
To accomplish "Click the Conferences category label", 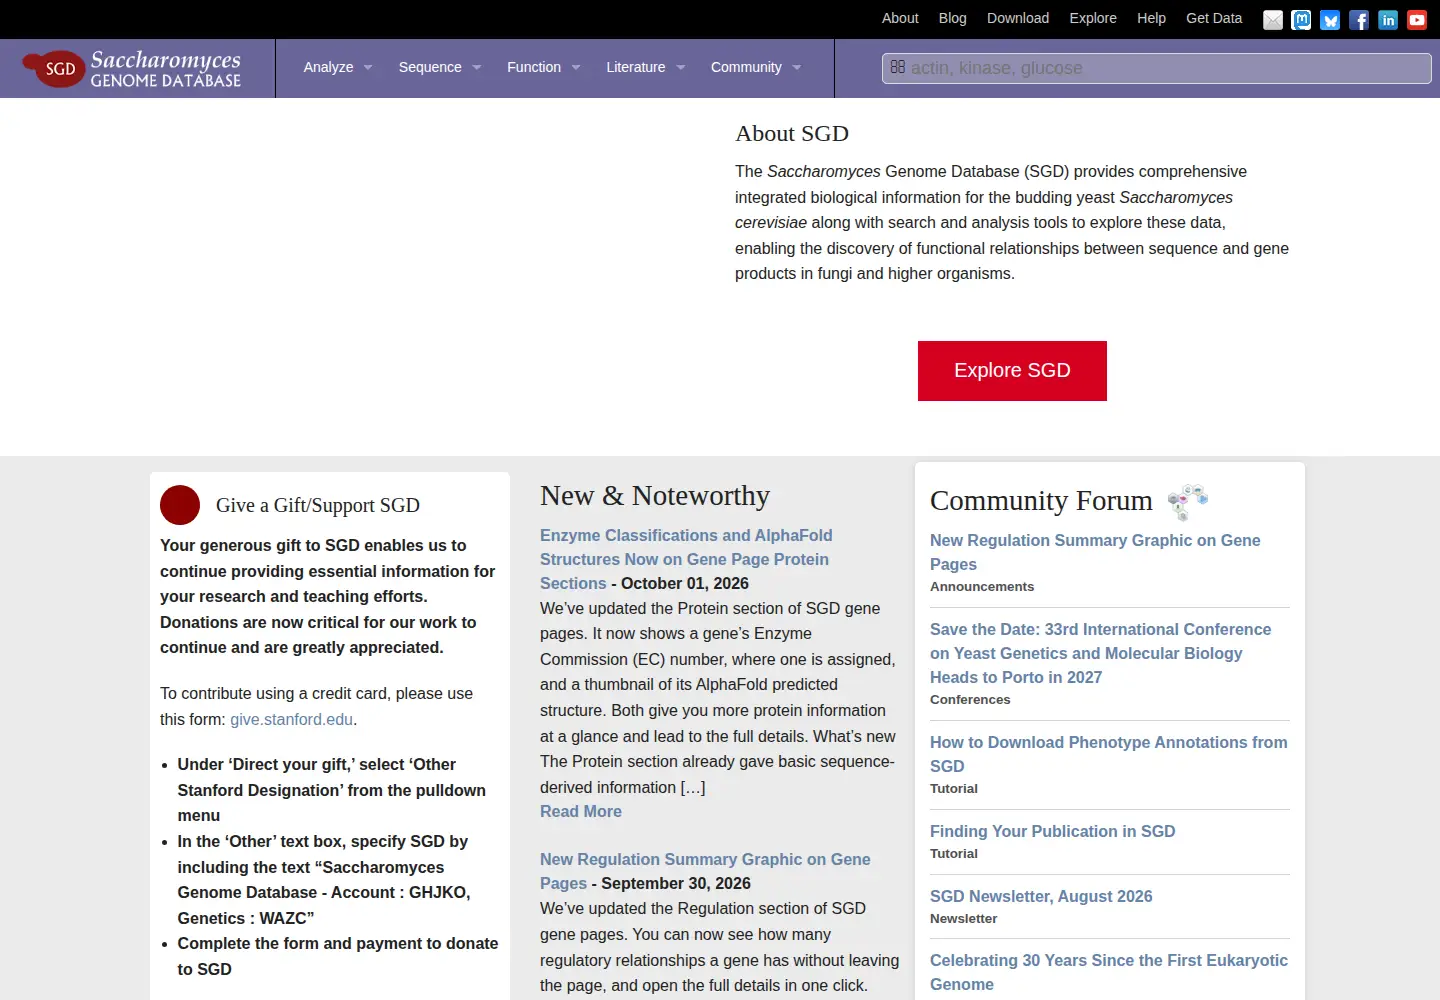I will tap(970, 700).
